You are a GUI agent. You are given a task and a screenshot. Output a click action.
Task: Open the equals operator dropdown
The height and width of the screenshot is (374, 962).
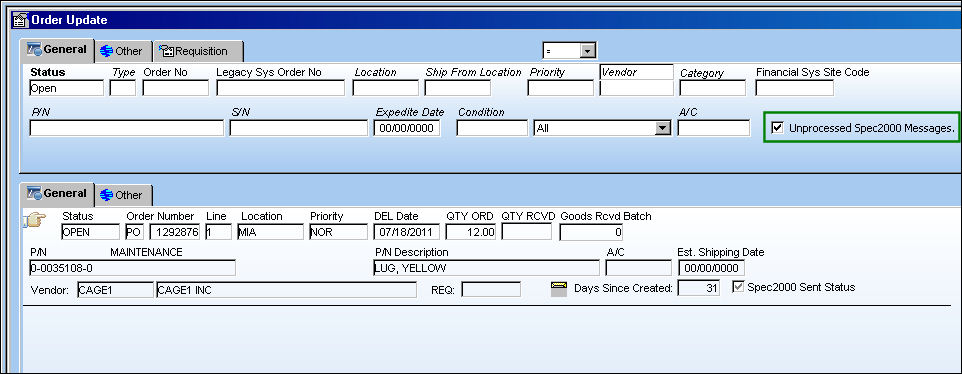[x=588, y=50]
